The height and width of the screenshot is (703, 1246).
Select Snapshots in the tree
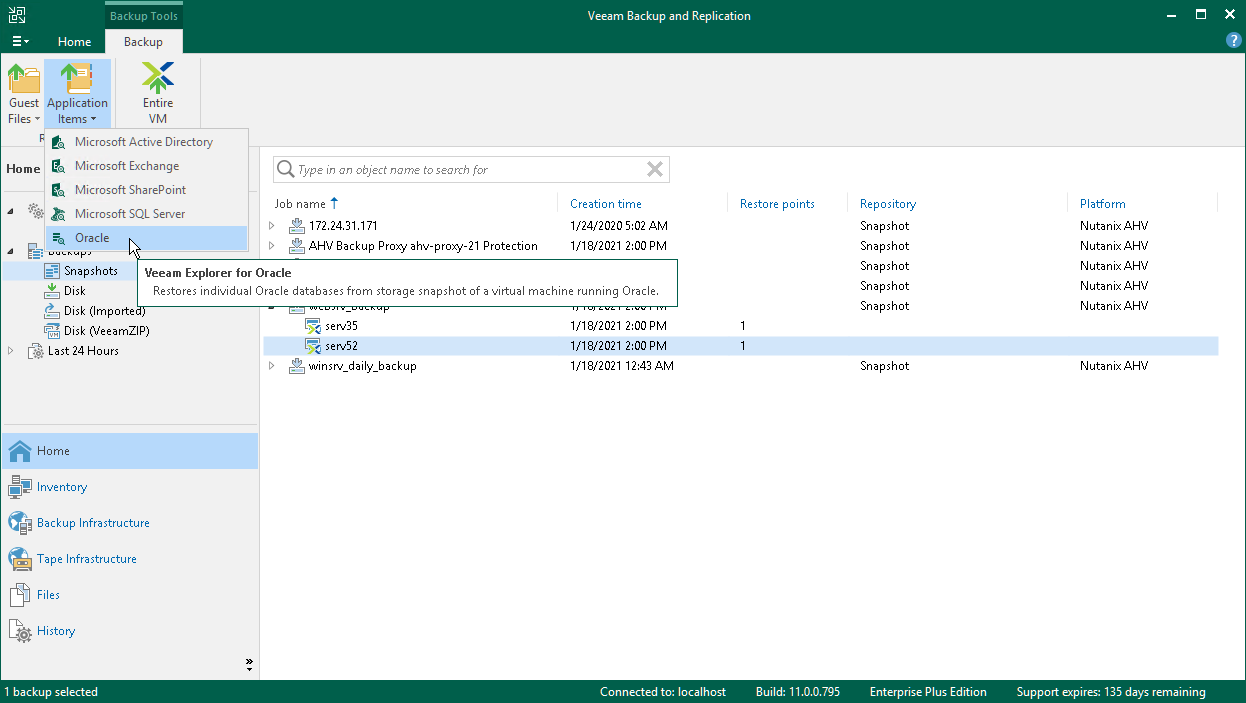(x=90, y=271)
